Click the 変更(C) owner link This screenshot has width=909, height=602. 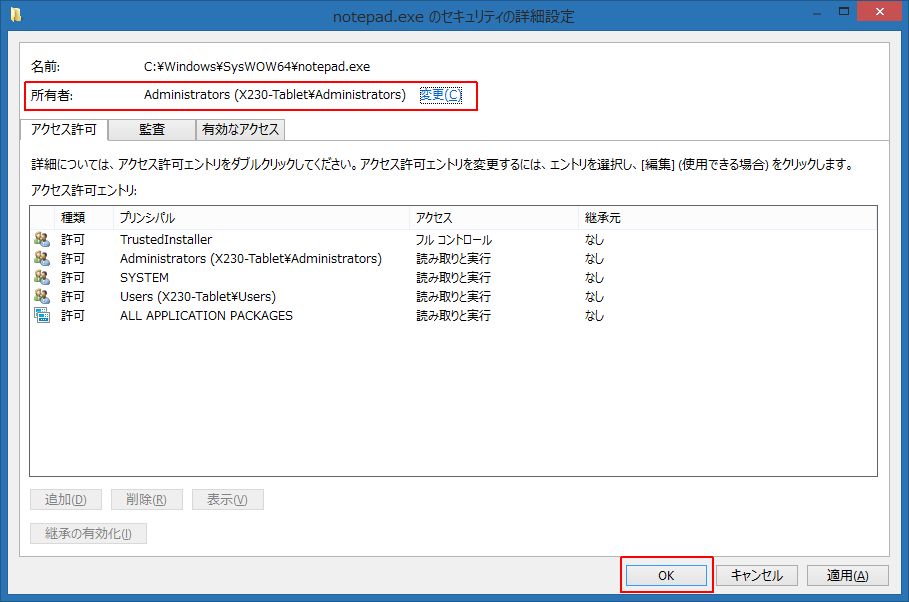pyautogui.click(x=440, y=95)
